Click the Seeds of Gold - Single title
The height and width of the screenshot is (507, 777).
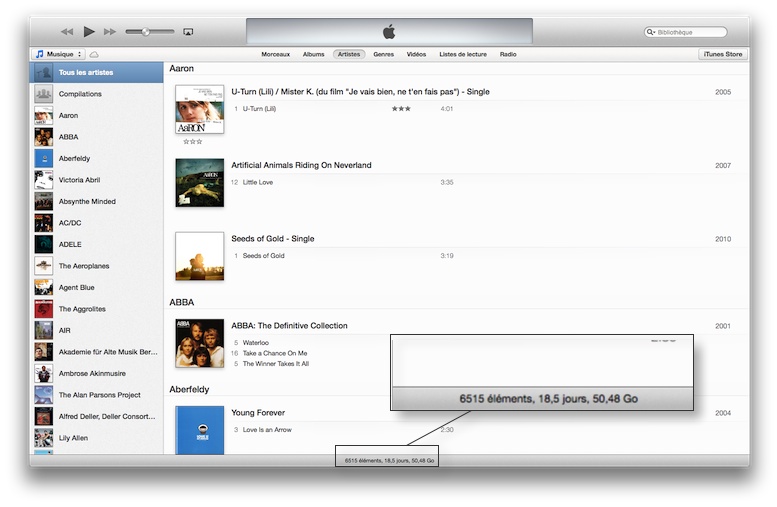(273, 238)
